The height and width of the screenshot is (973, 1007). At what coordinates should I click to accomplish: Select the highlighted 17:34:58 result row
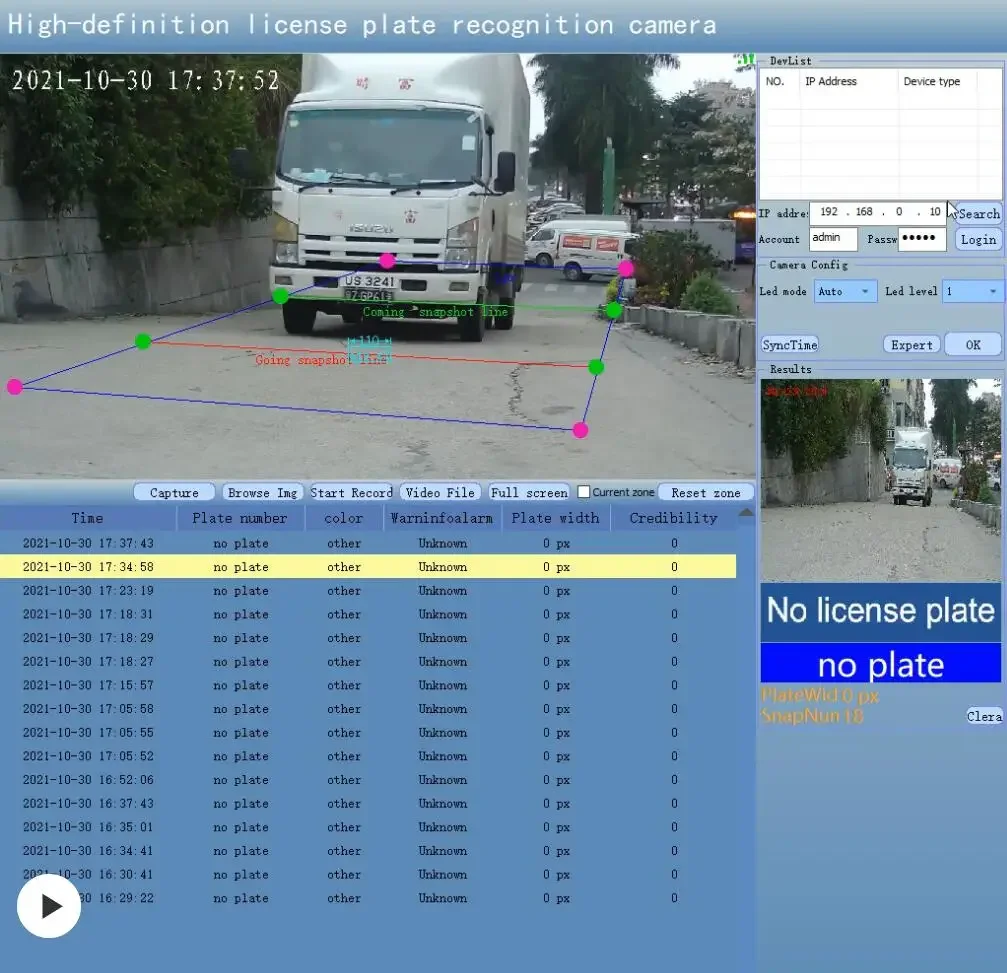pos(368,566)
